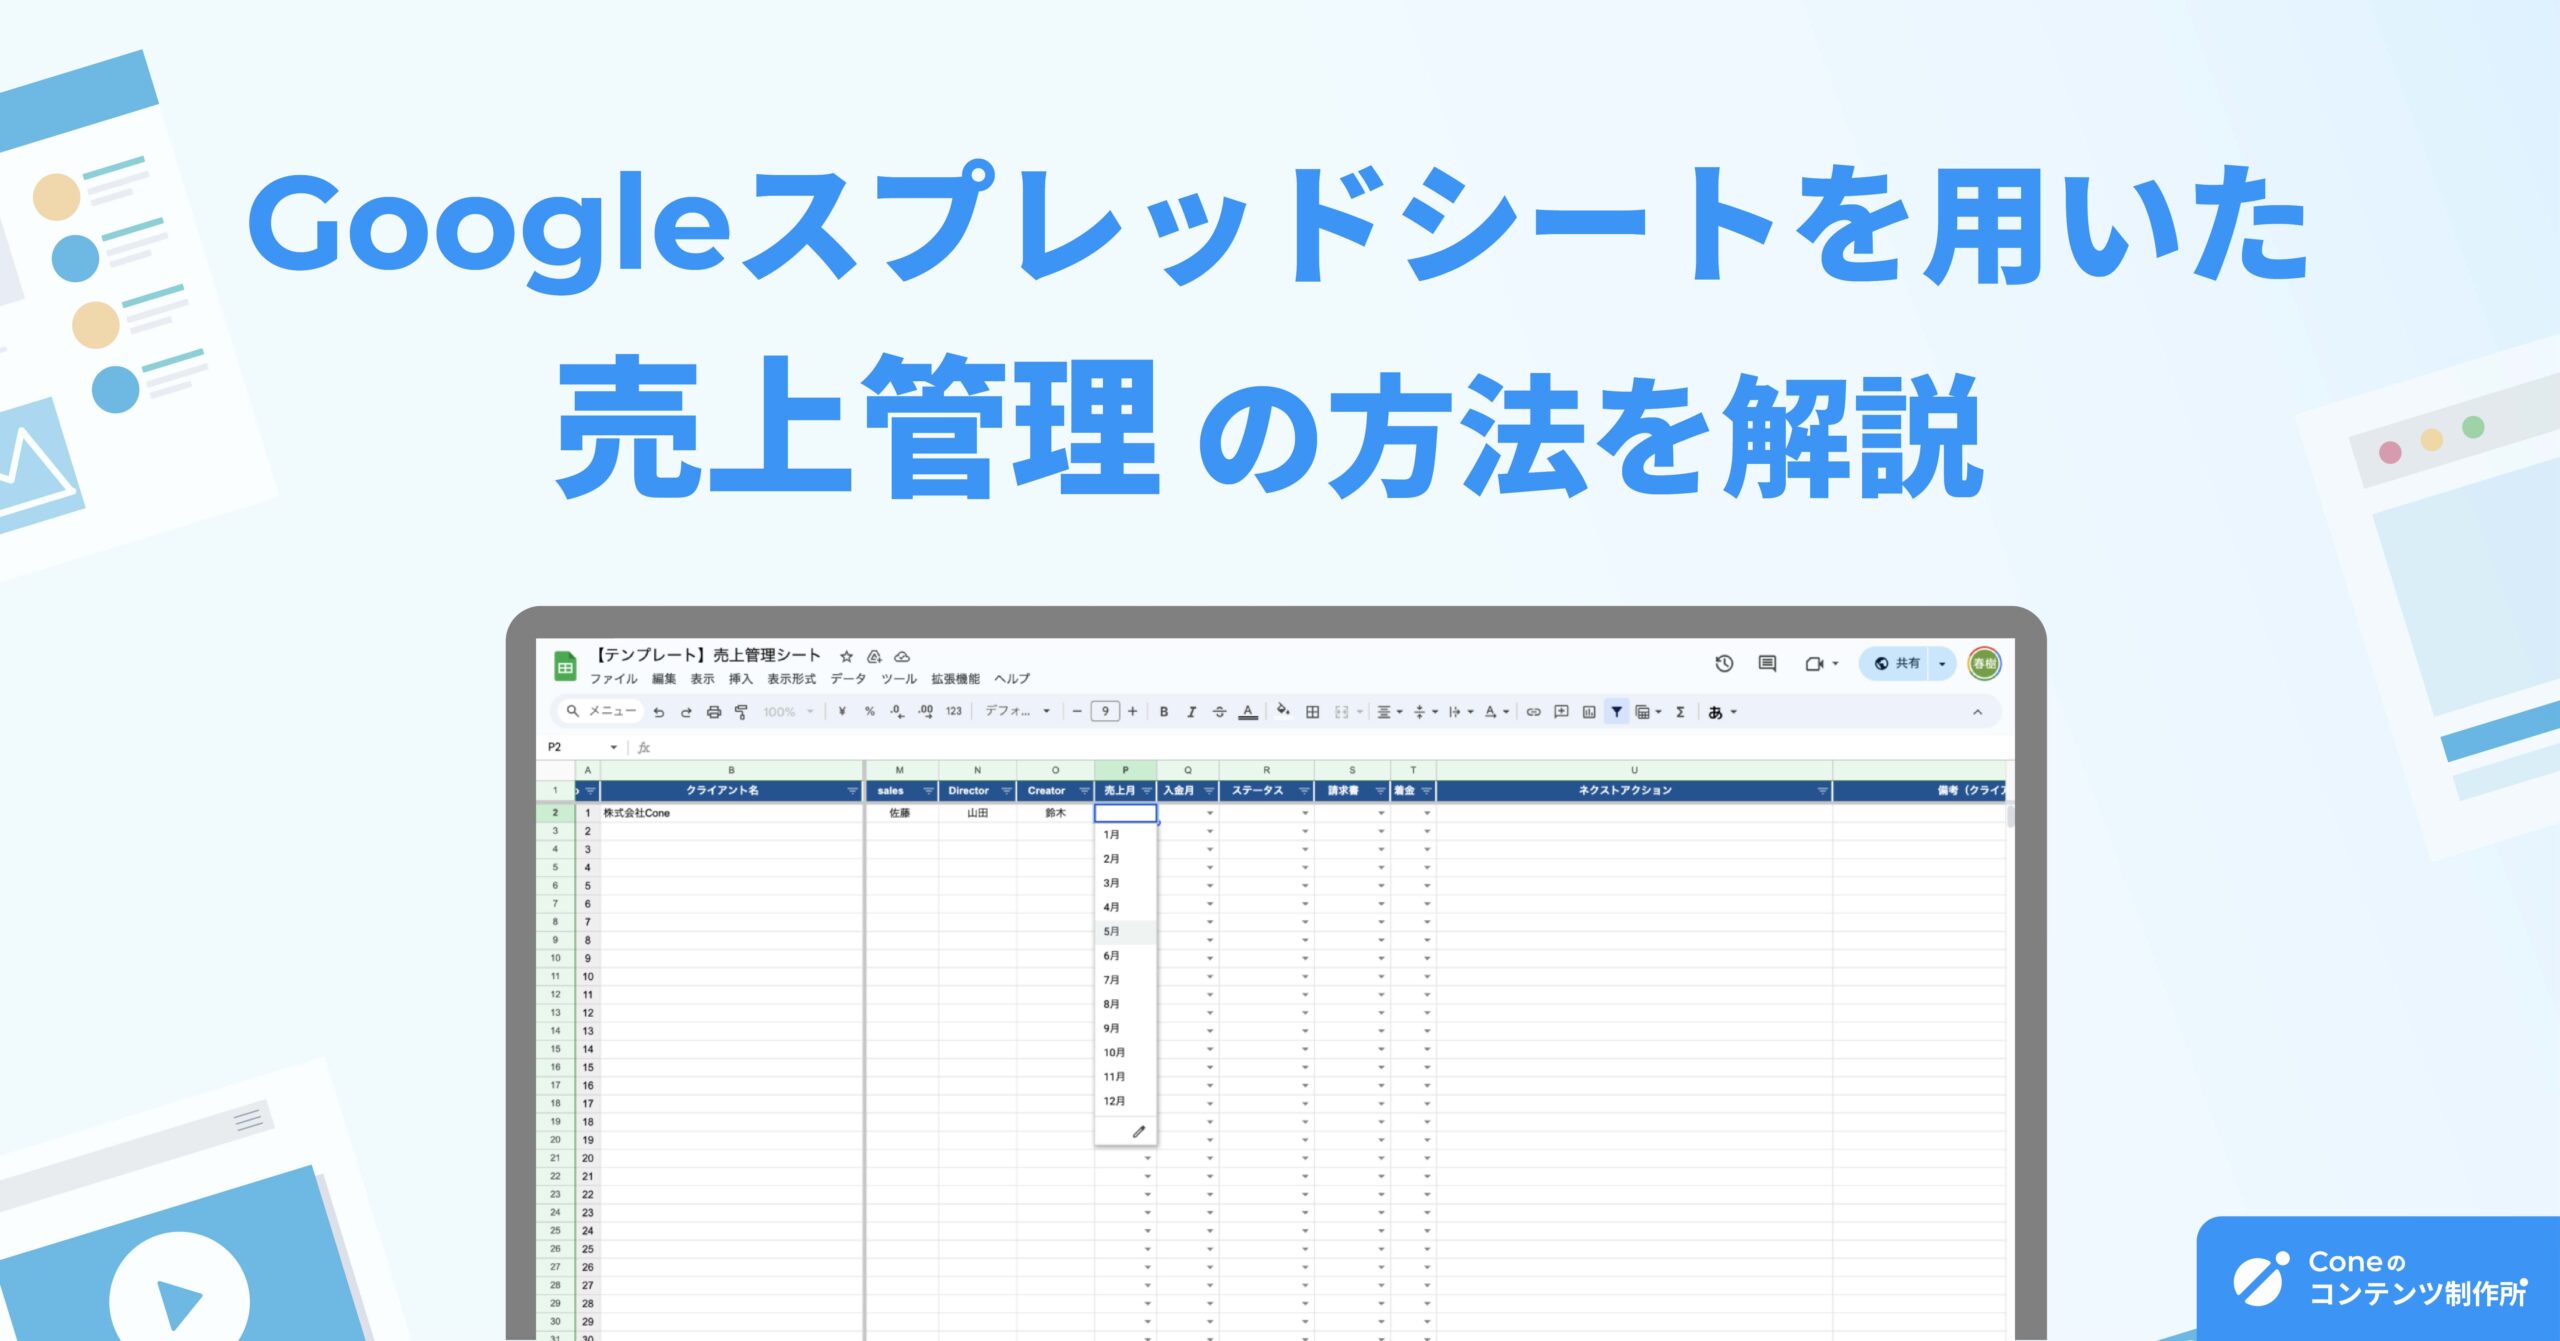Click the メニュー search box
The width and height of the screenshot is (2560, 1341).
click(x=601, y=711)
